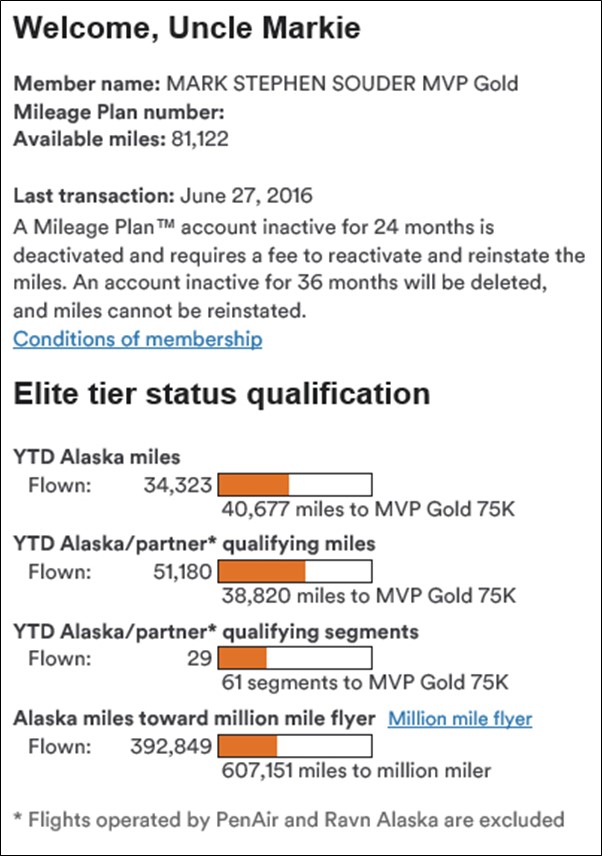Open the Million mile flyer link
602x856 pixels.
(x=460, y=718)
